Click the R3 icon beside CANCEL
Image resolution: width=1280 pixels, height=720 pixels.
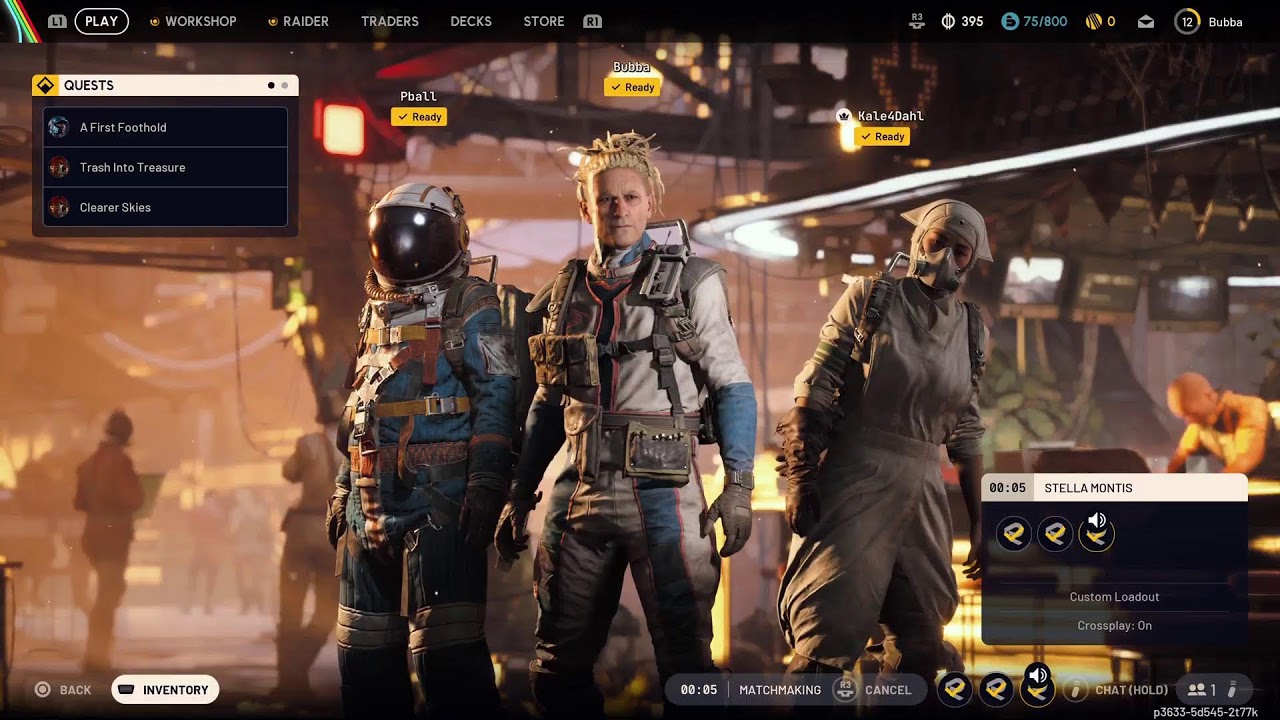coord(845,689)
